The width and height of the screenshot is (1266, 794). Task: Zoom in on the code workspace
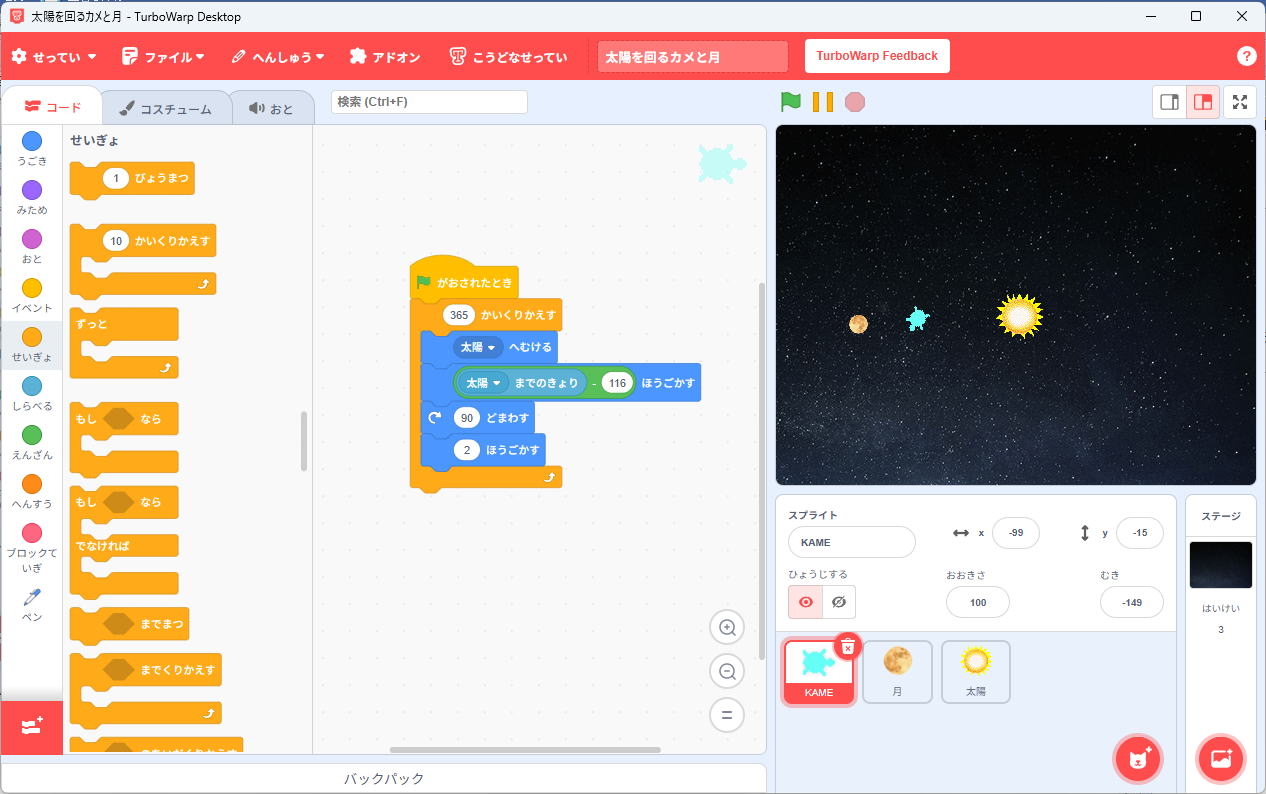(x=727, y=628)
